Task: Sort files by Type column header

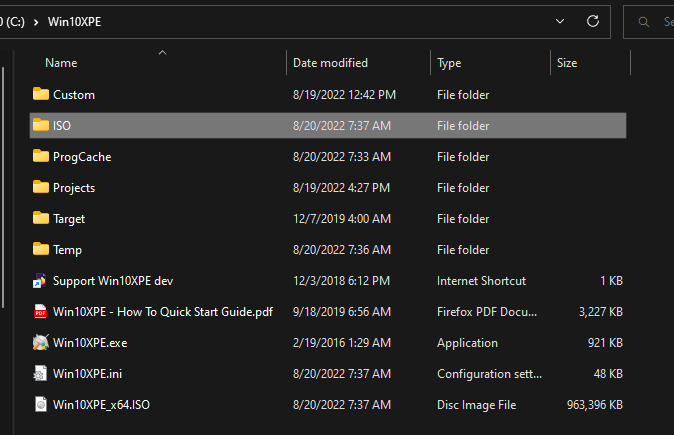Action: coord(449,63)
